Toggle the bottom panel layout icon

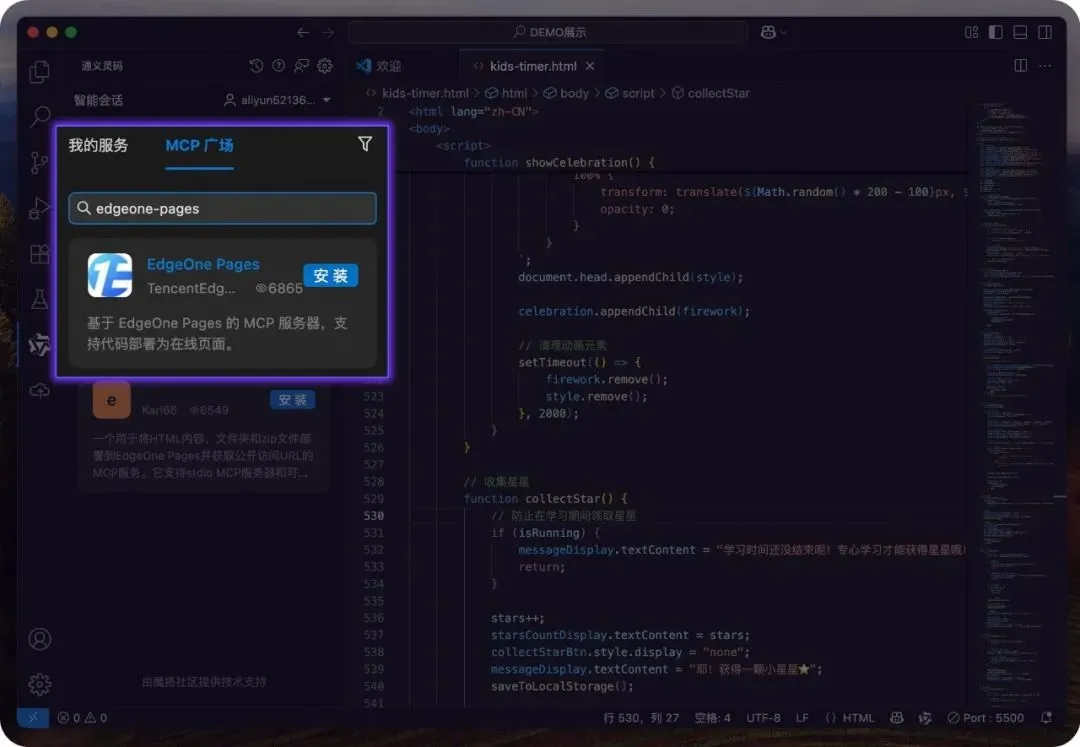[1020, 32]
